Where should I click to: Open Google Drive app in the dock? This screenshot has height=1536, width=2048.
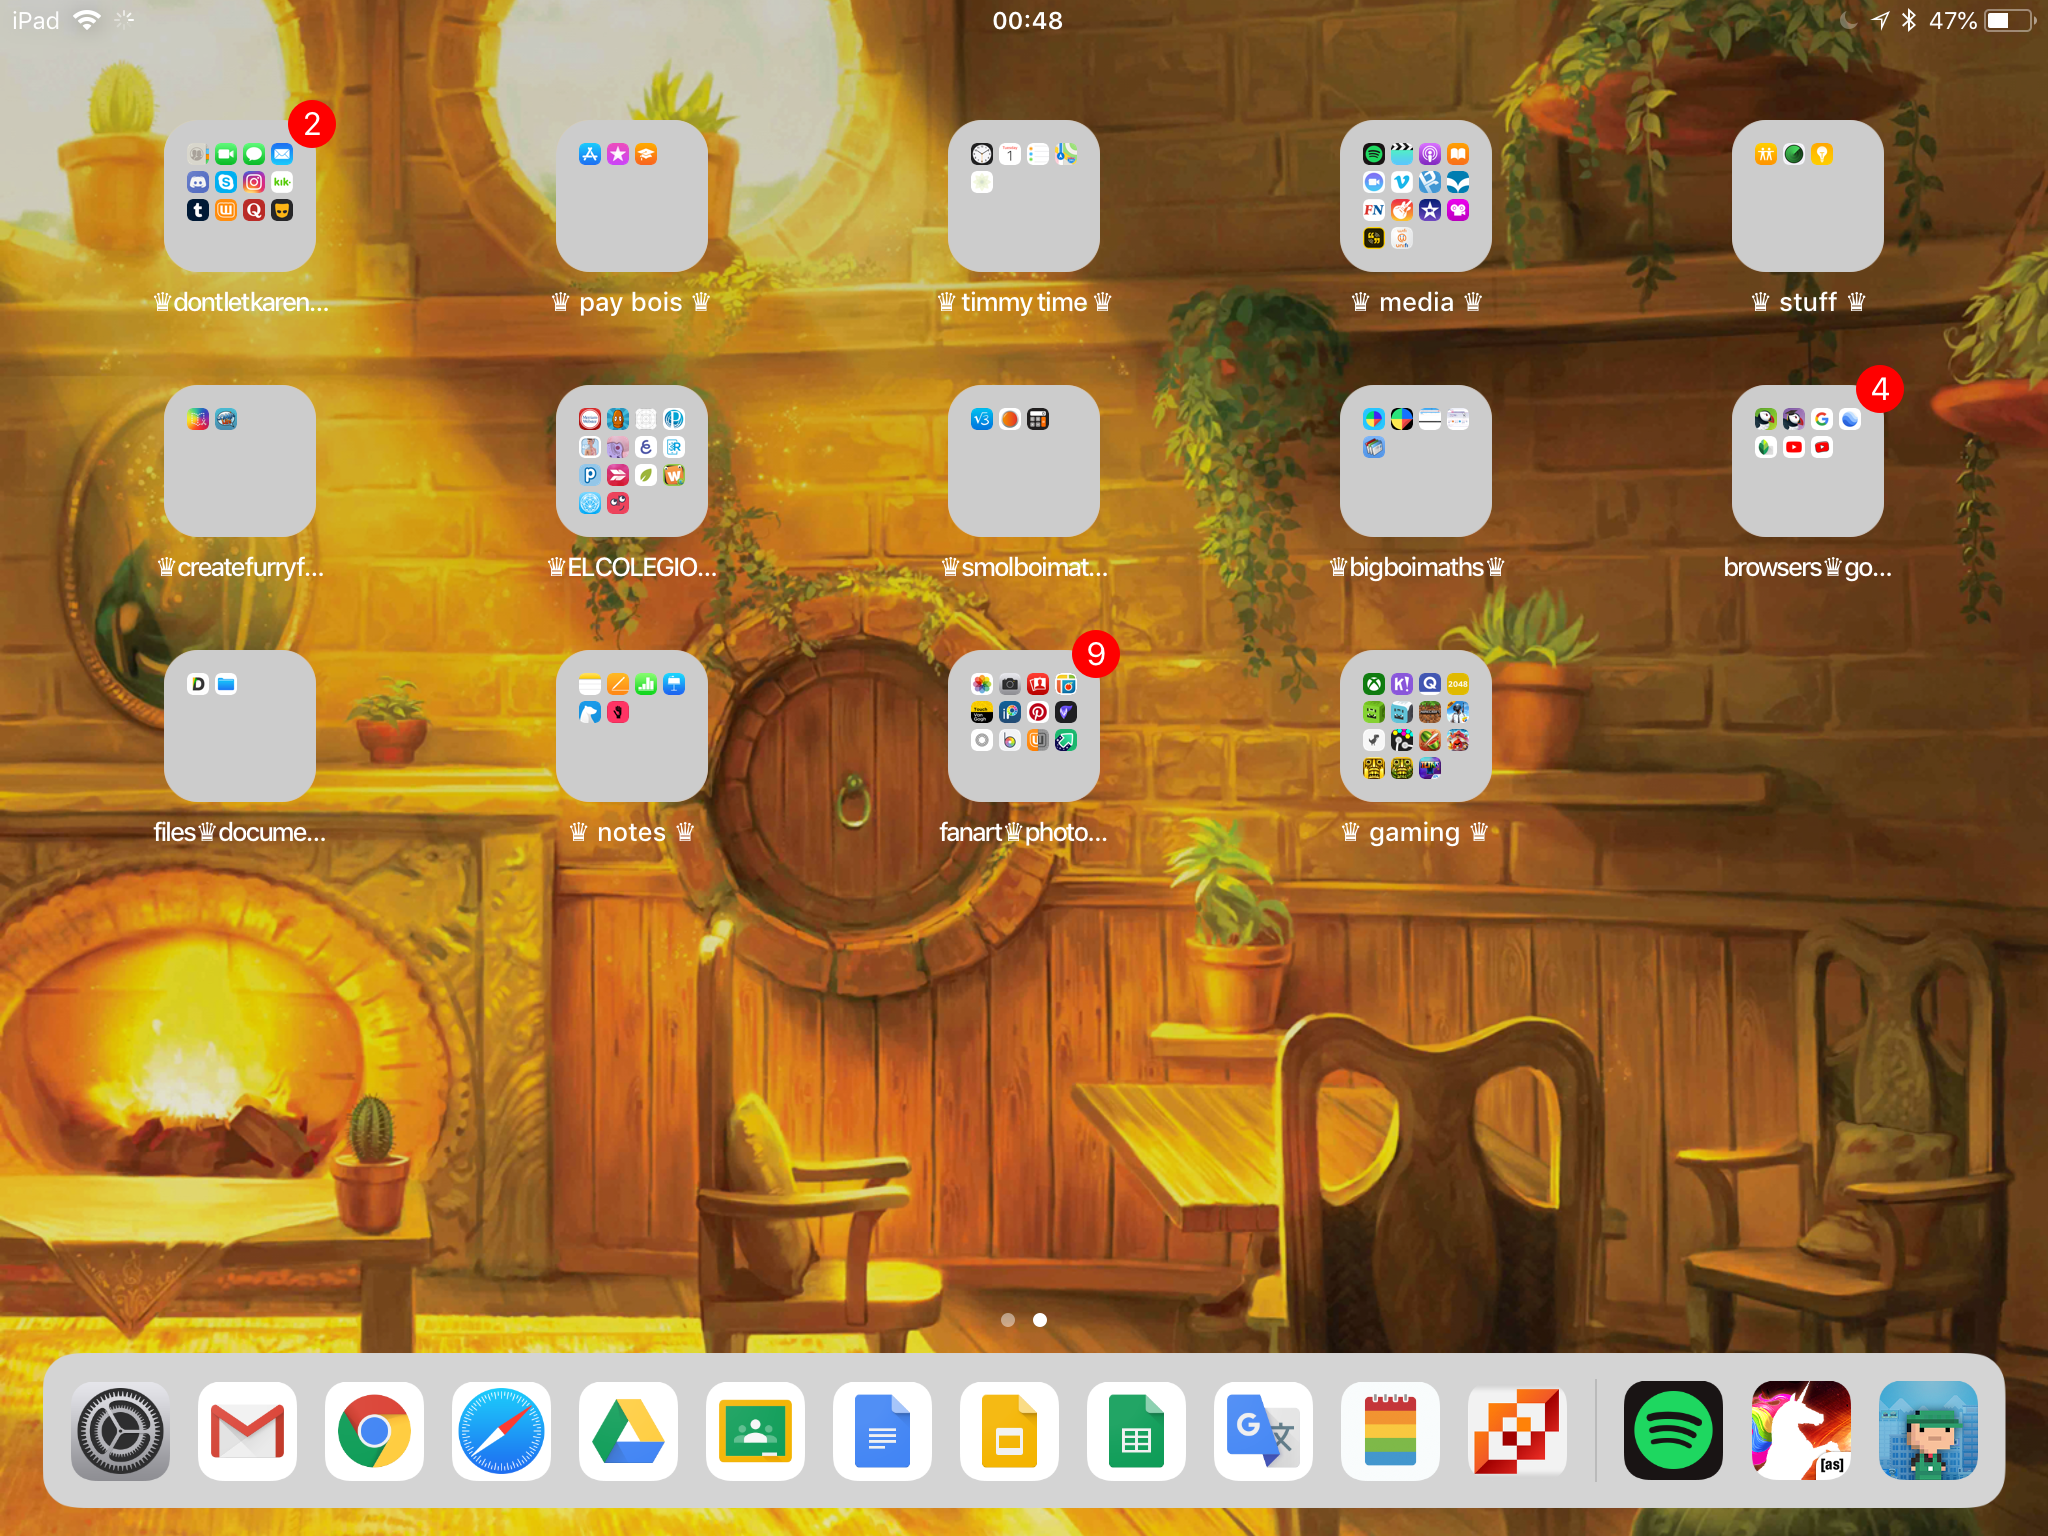(628, 1431)
